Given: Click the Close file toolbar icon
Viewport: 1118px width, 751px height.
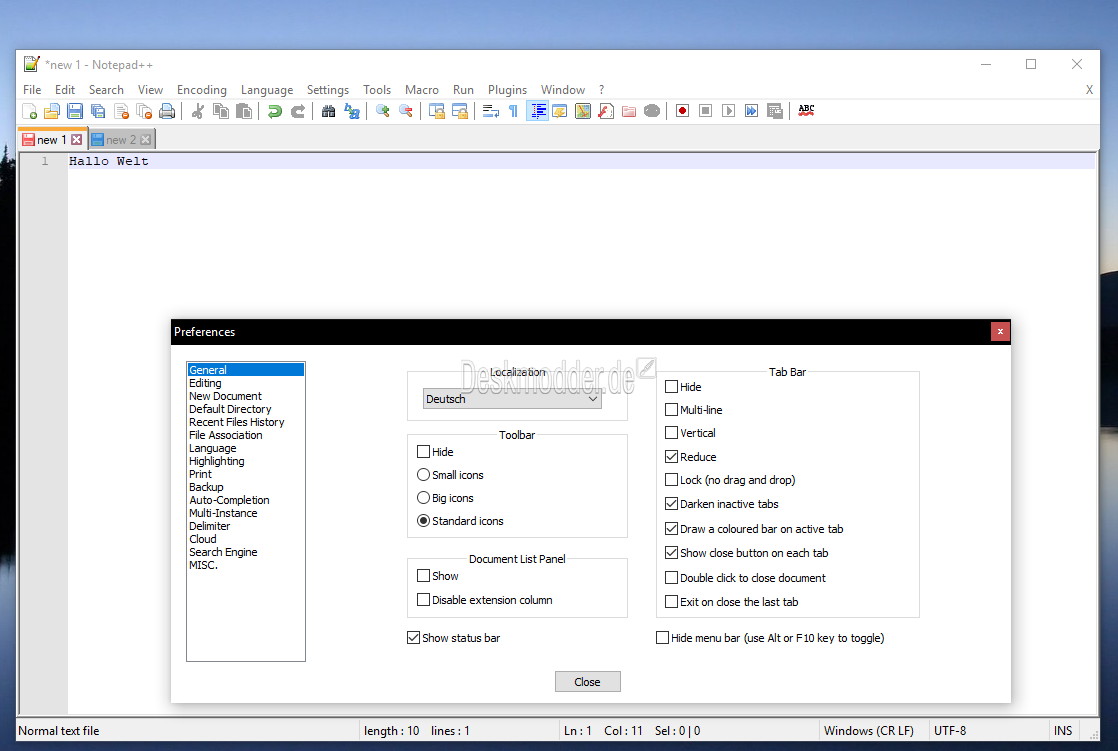Looking at the screenshot, I should 121,111.
